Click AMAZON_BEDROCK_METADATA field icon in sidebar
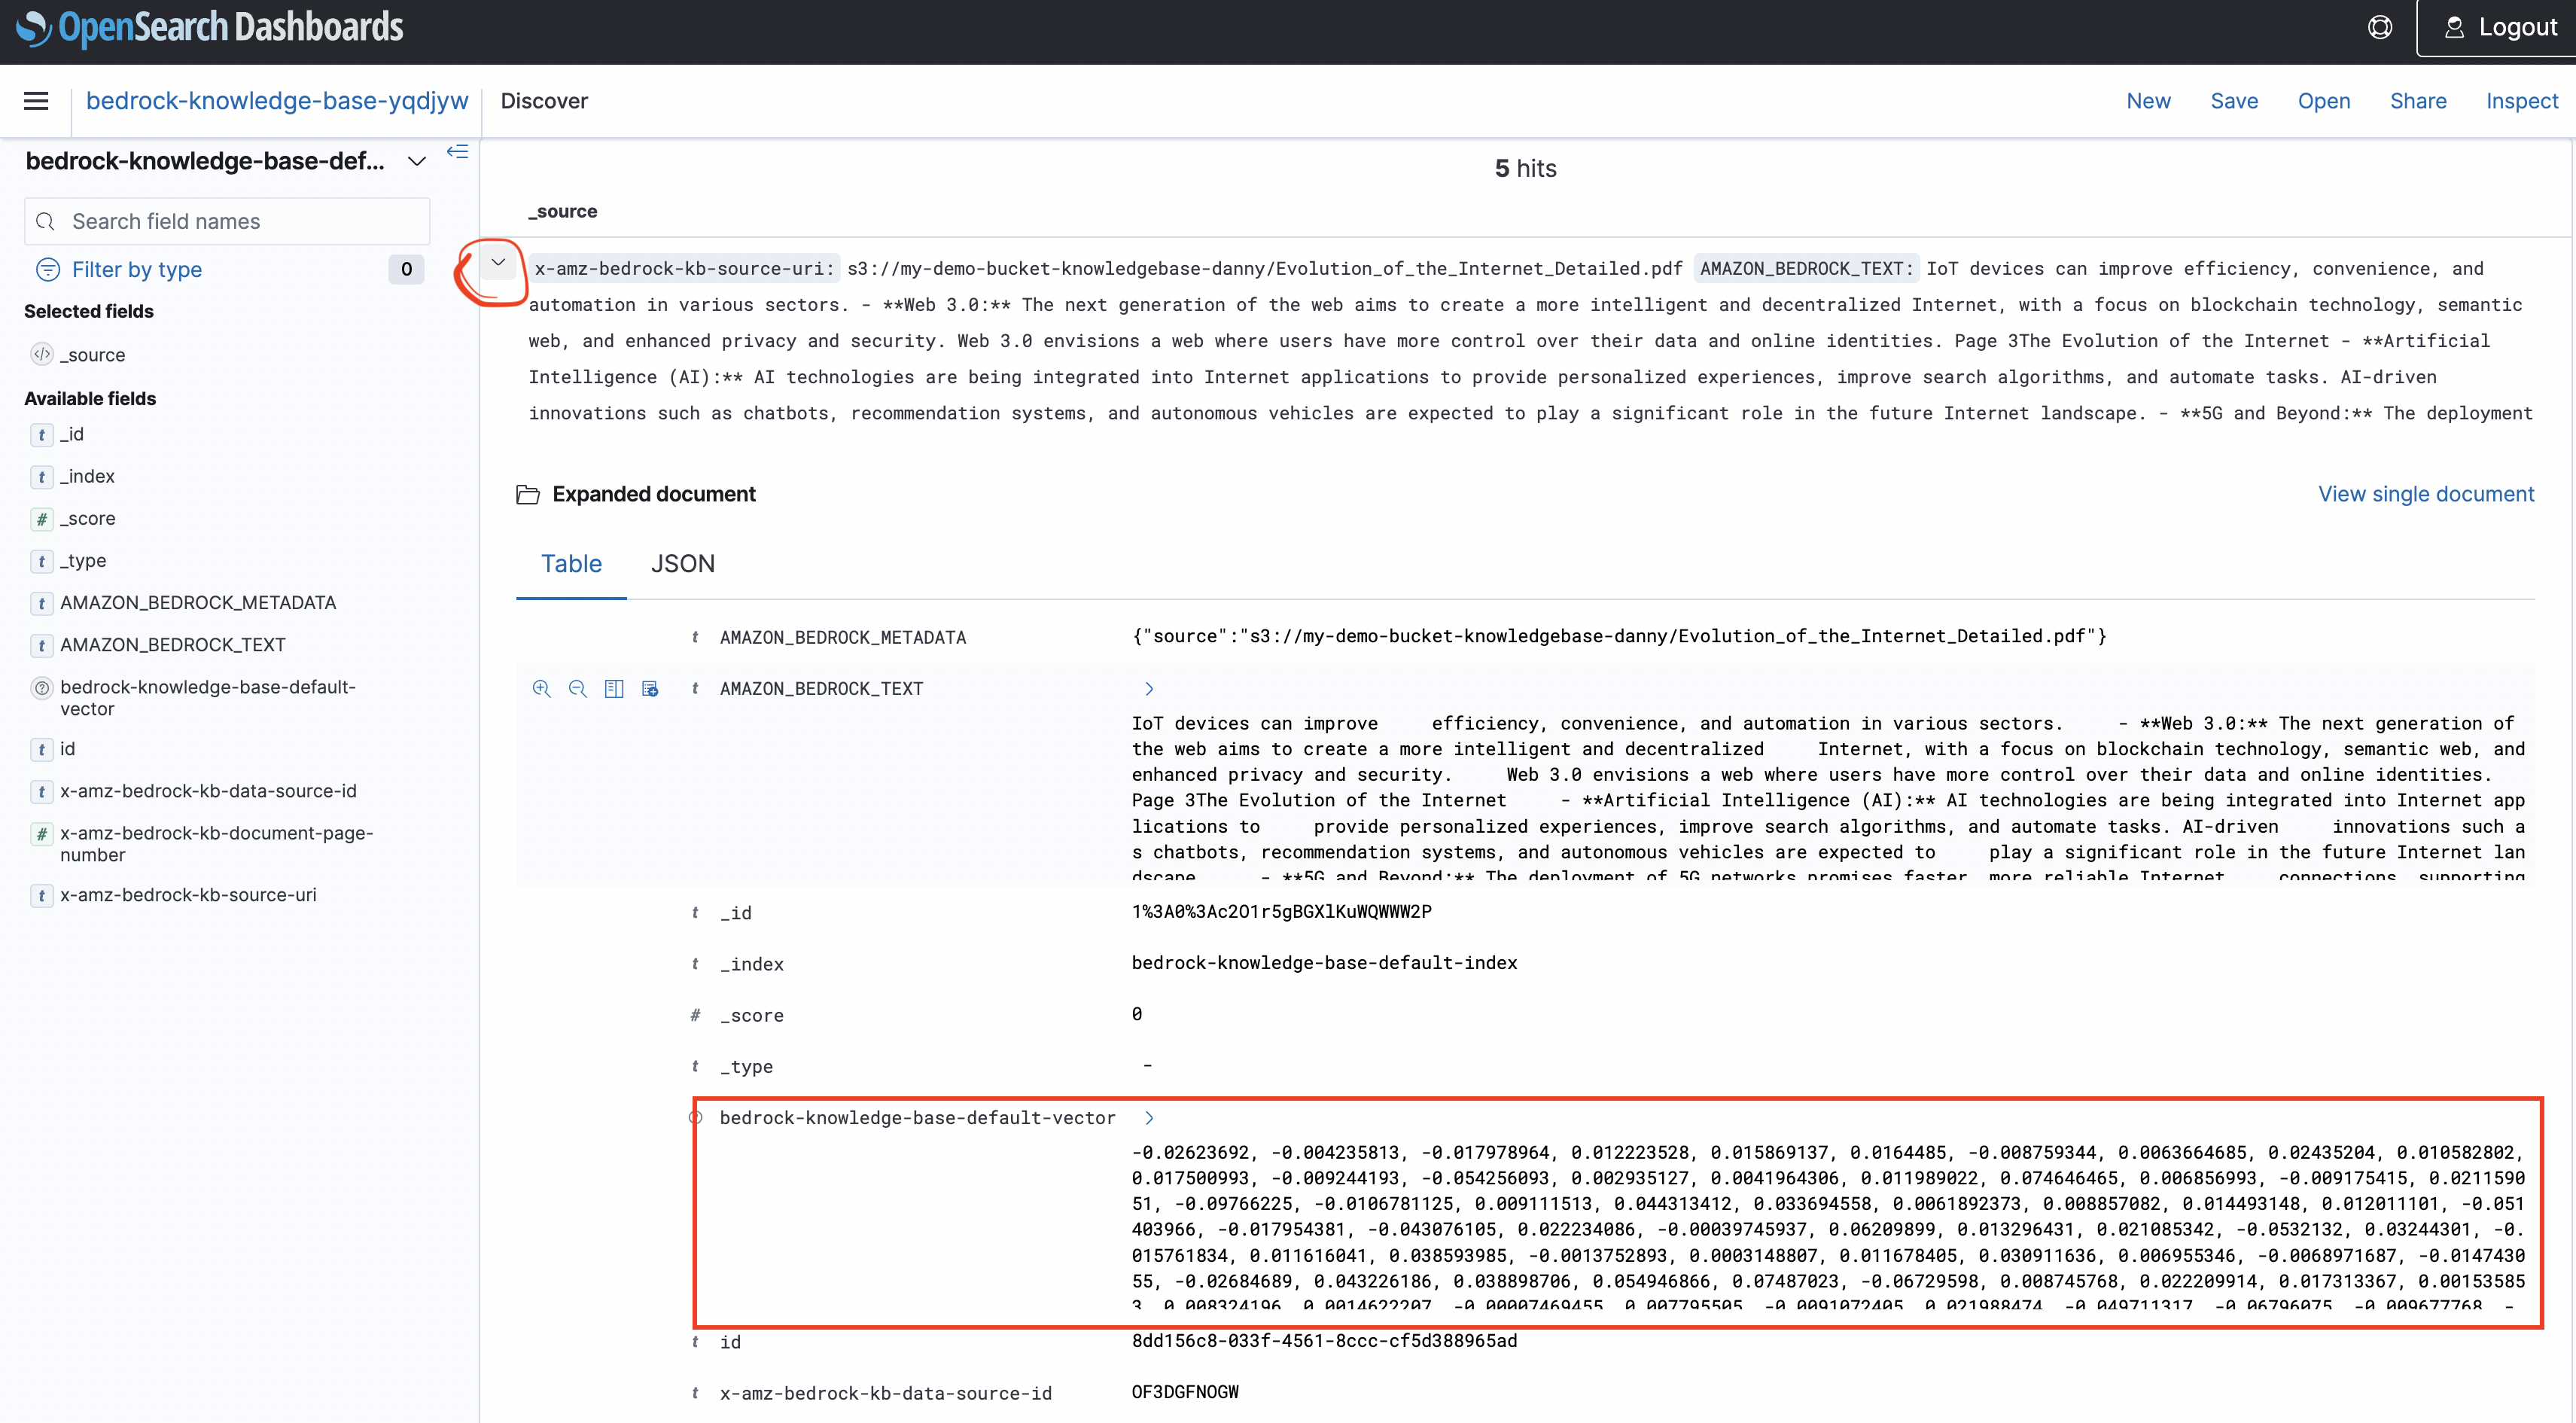2576x1423 pixels. (41, 602)
